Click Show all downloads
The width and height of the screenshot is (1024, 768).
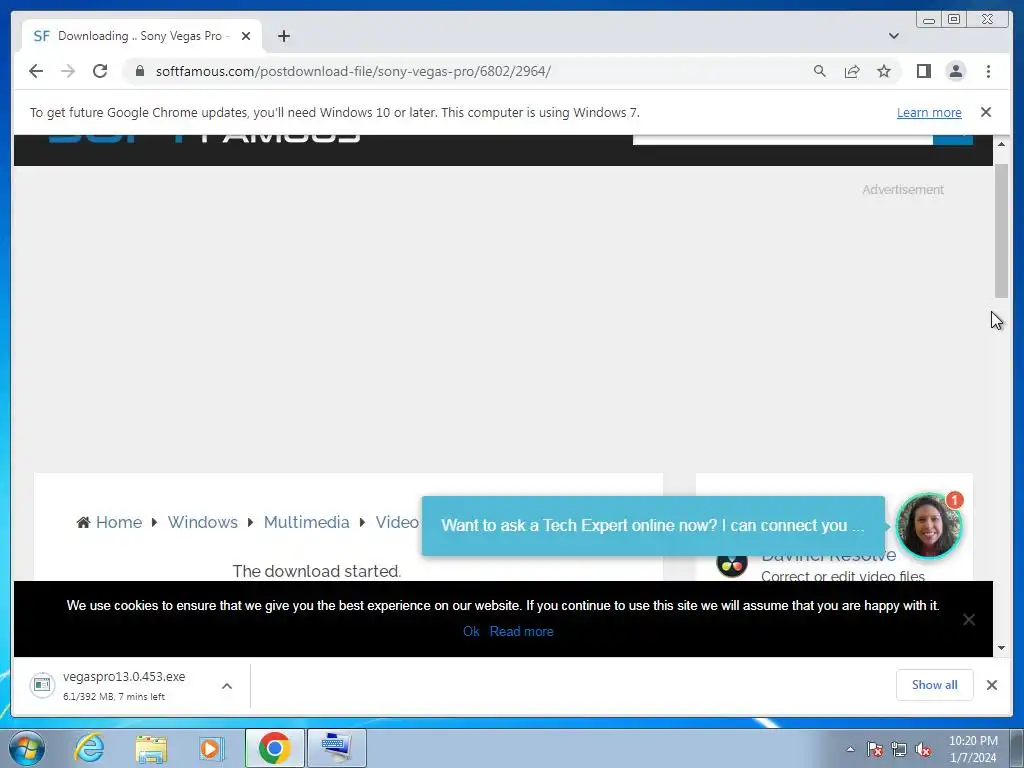click(x=935, y=685)
